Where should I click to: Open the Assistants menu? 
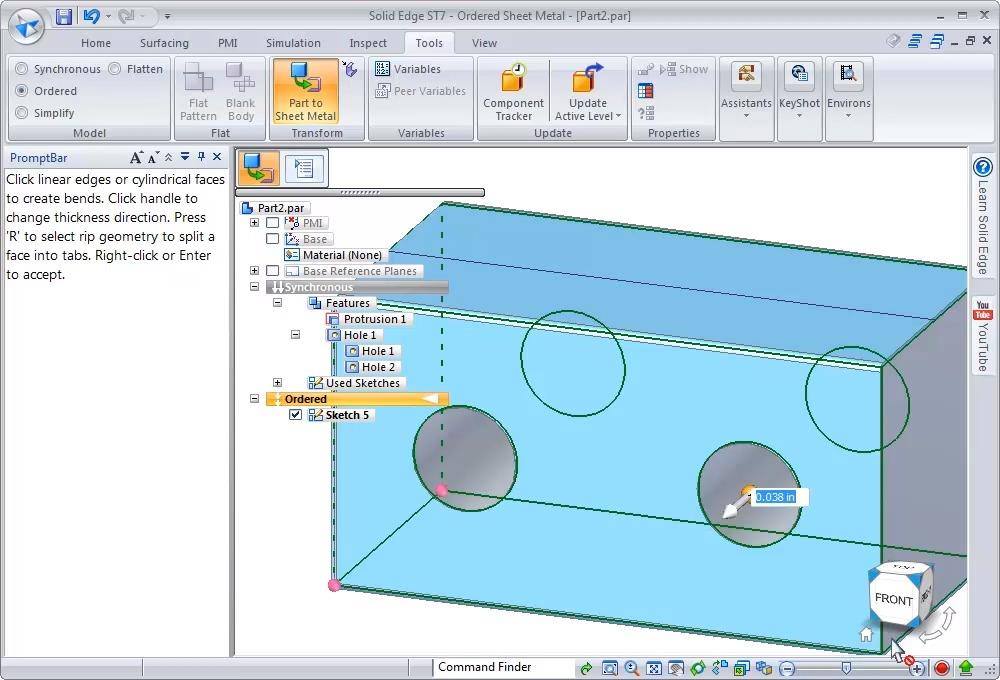[x=746, y=91]
